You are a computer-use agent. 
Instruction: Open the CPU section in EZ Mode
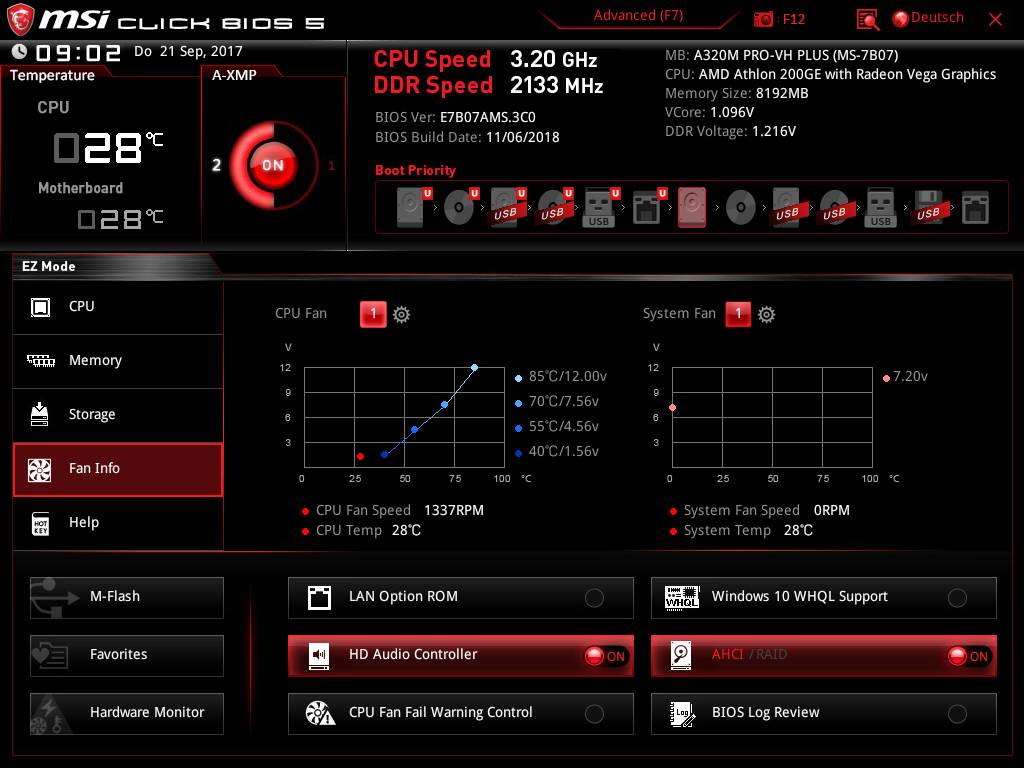click(x=118, y=307)
